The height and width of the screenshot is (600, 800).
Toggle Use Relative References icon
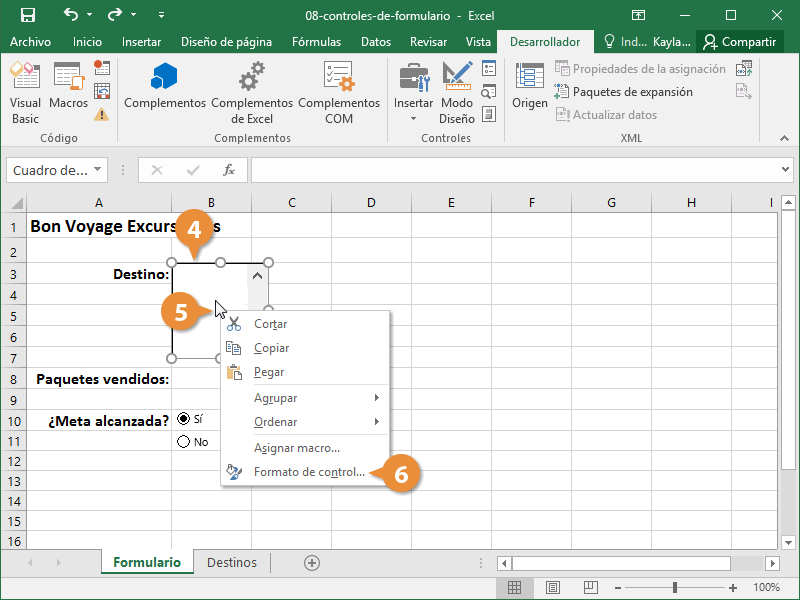coord(102,91)
